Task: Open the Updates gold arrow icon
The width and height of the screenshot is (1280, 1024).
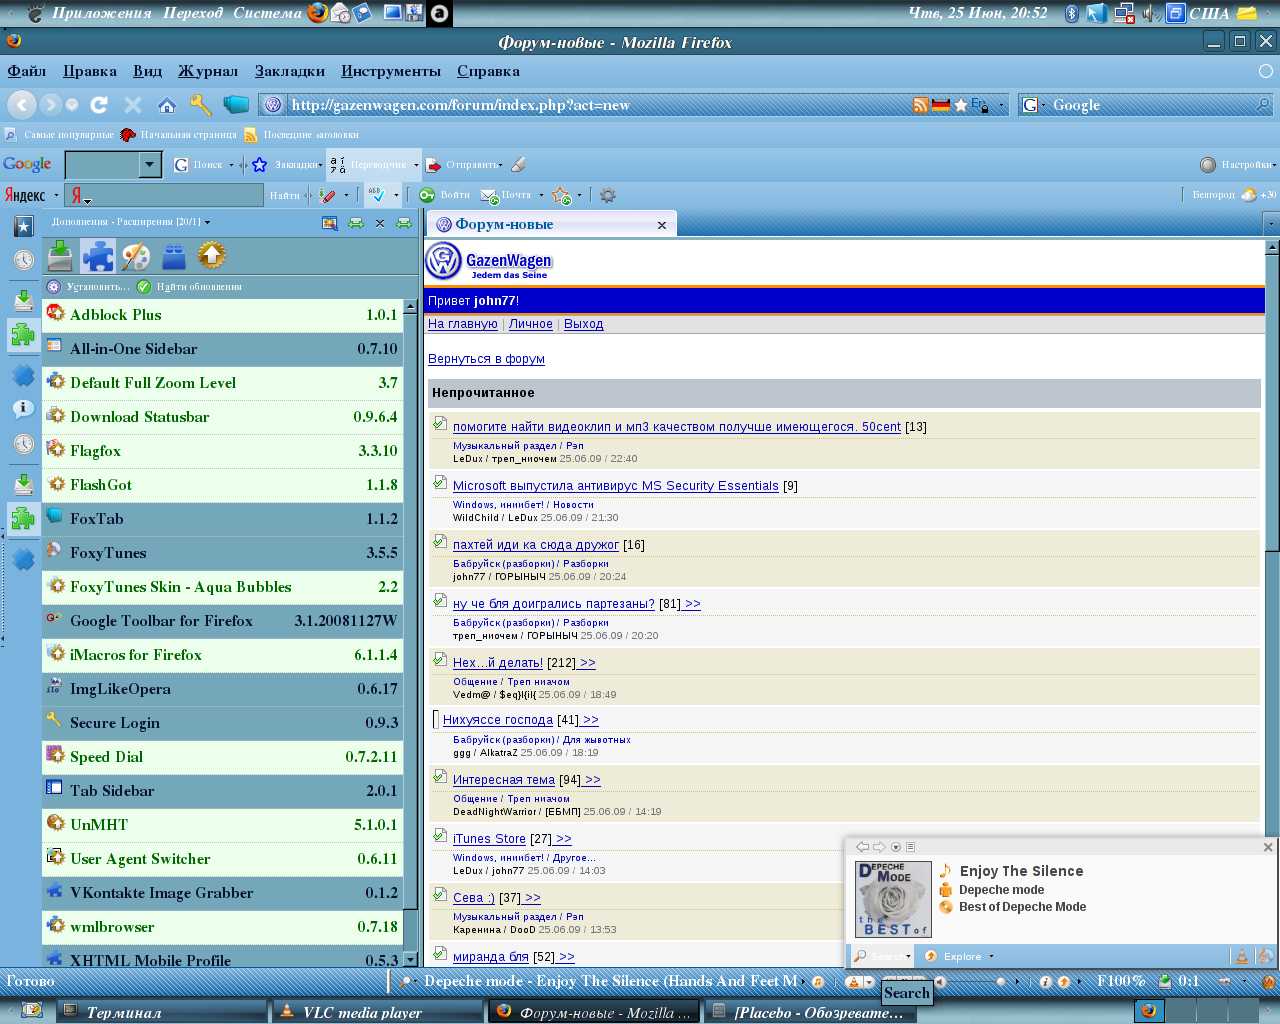Action: click(212, 256)
